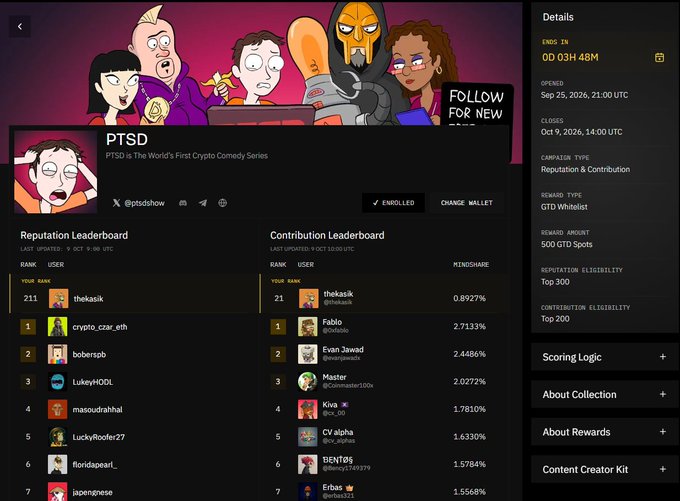Image resolution: width=680 pixels, height=501 pixels.
Task: Select Fablo name in Contribution Leaderboard
Action: [332, 322]
